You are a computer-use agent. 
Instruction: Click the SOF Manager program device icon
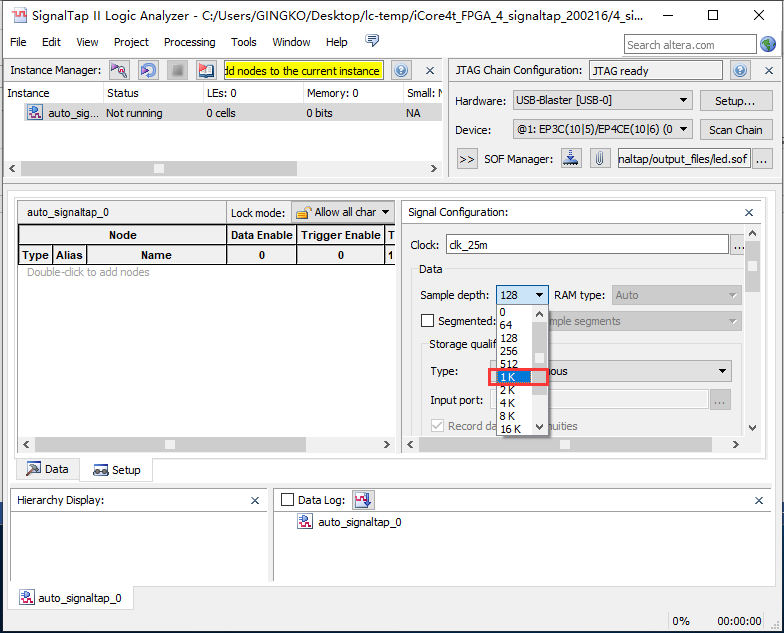point(571,159)
